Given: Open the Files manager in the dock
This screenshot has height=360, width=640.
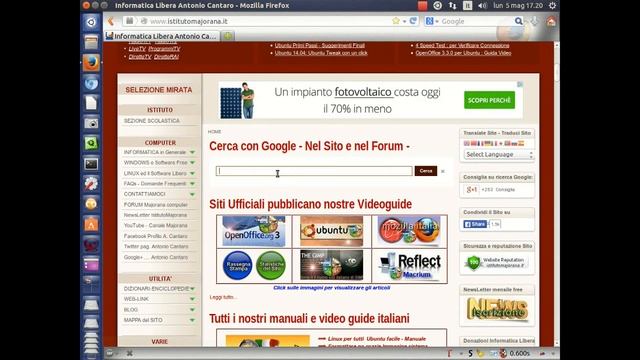Looking at the screenshot, I should coord(91,42).
